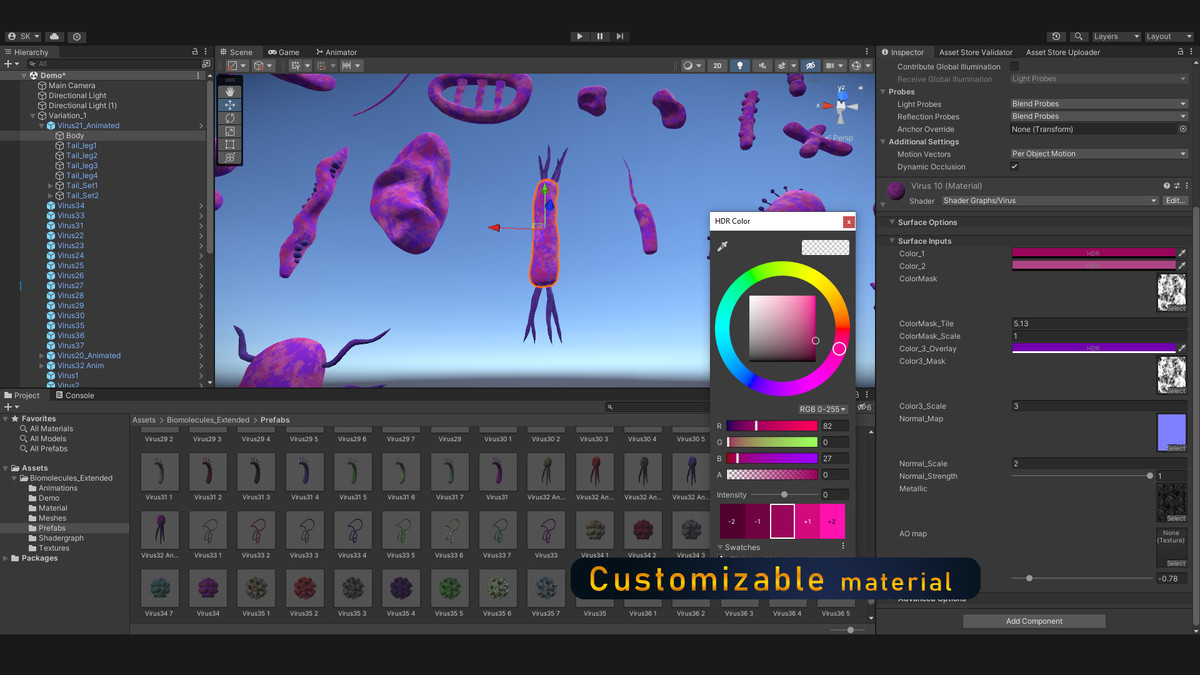
Task: Enable Contribute Global Illumination checkbox
Action: (x=1015, y=67)
